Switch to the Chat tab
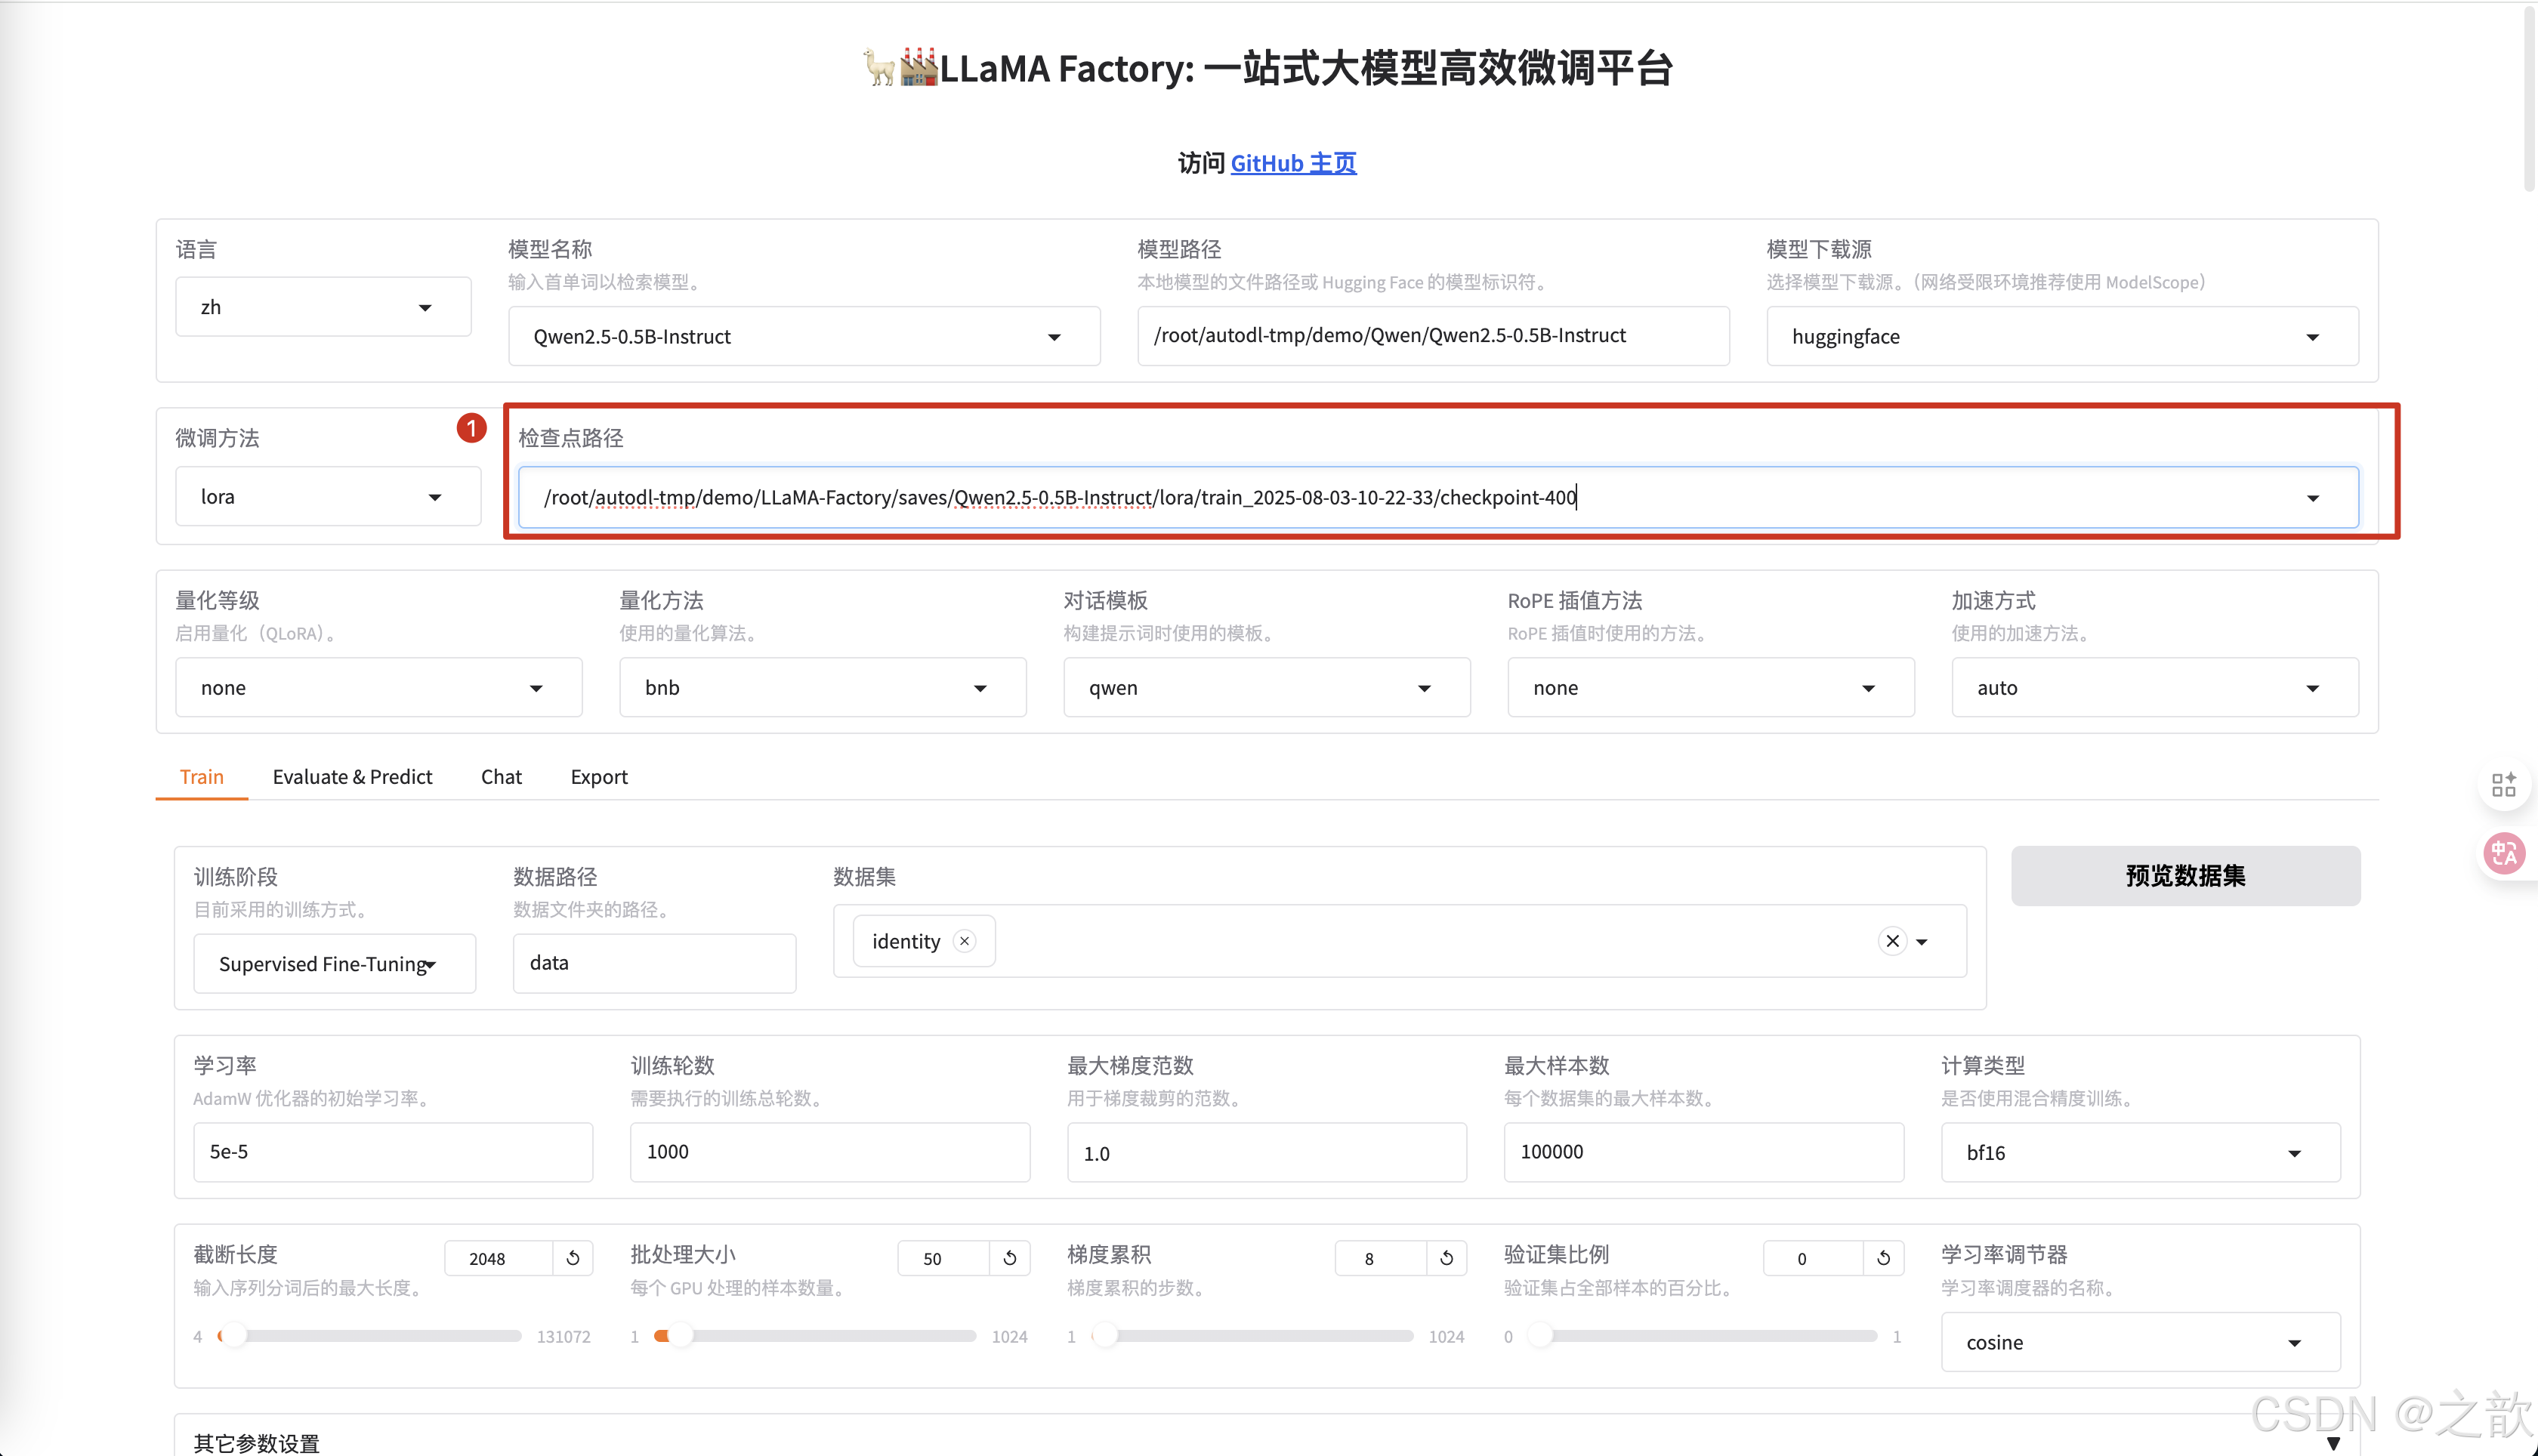The image size is (2538, 1456). coord(501,777)
